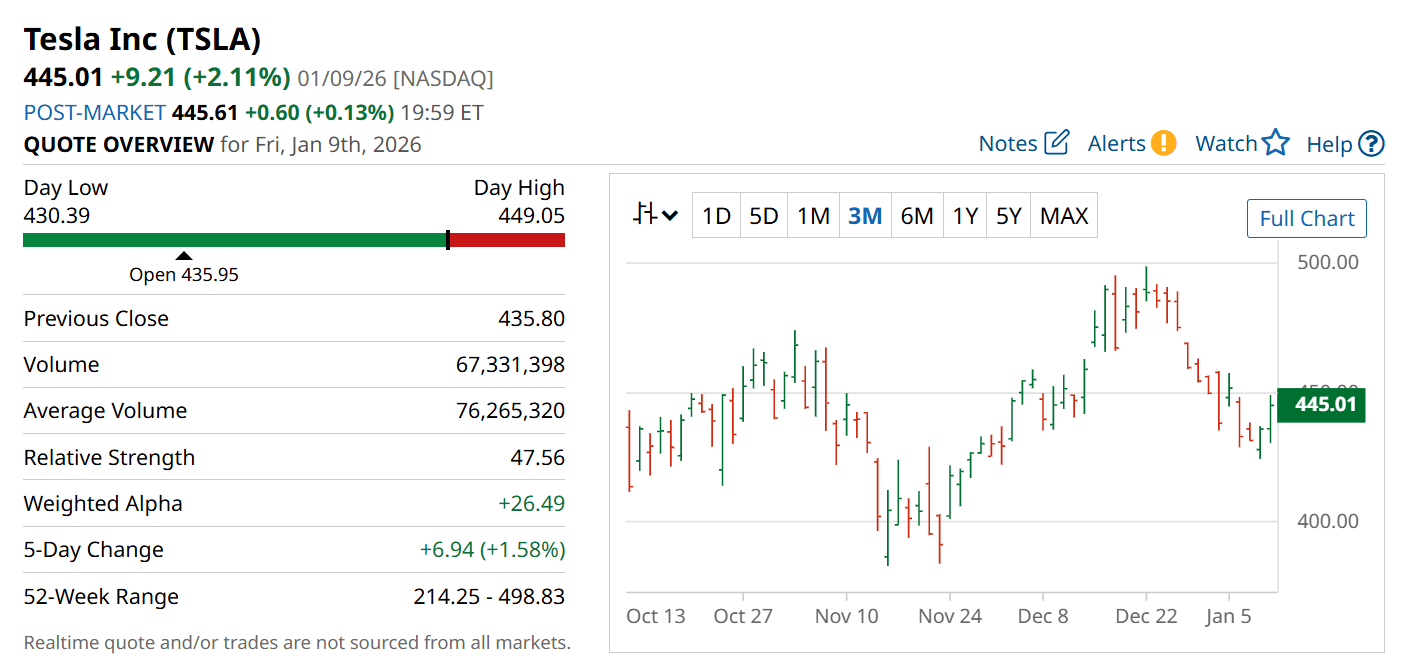Open the Help question mark icon

(1372, 144)
